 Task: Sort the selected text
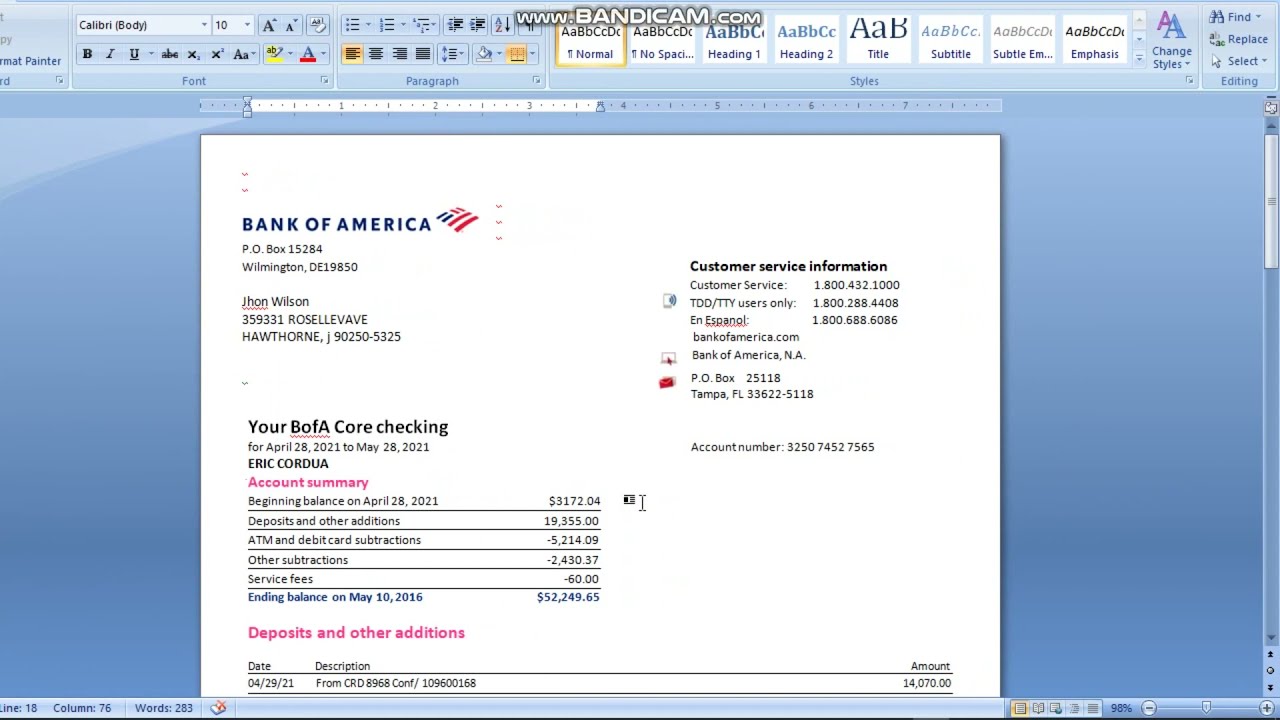pyautogui.click(x=503, y=25)
